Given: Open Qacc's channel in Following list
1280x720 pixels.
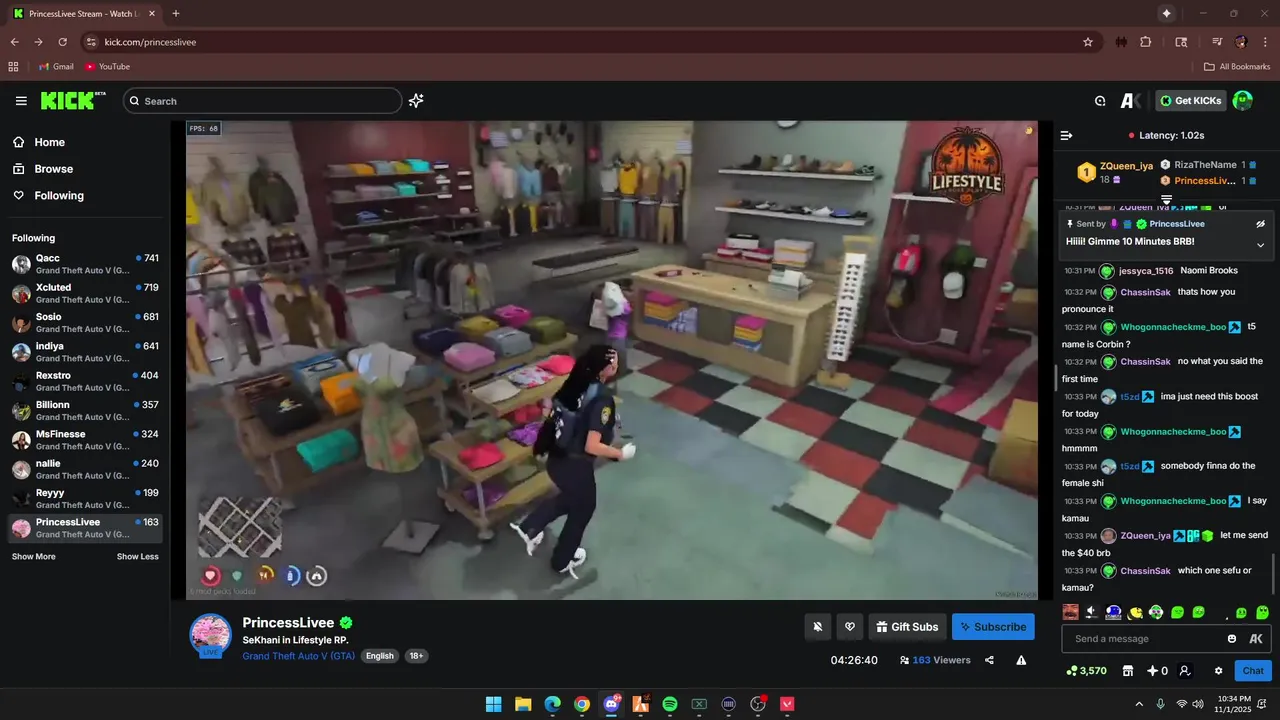Looking at the screenshot, I should pyautogui.click(x=85, y=264).
